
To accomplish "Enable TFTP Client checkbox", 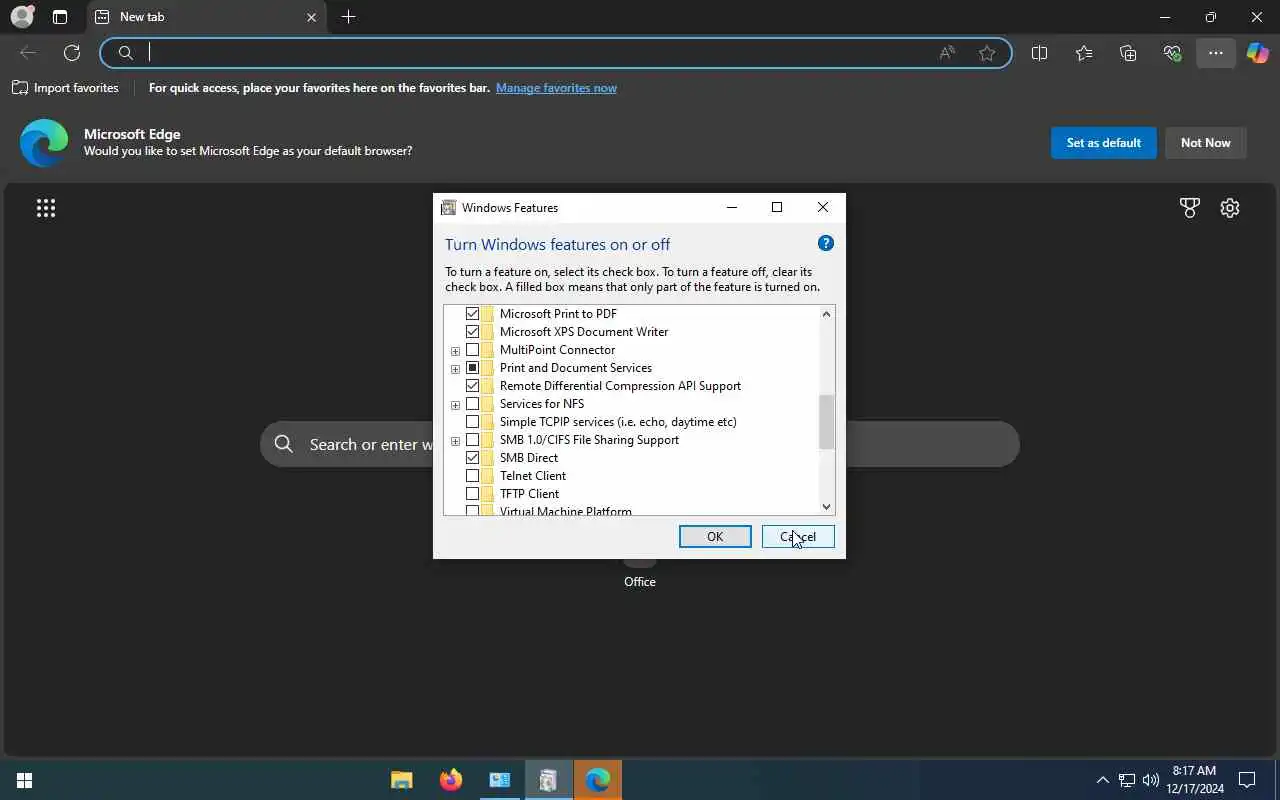I will point(473,494).
